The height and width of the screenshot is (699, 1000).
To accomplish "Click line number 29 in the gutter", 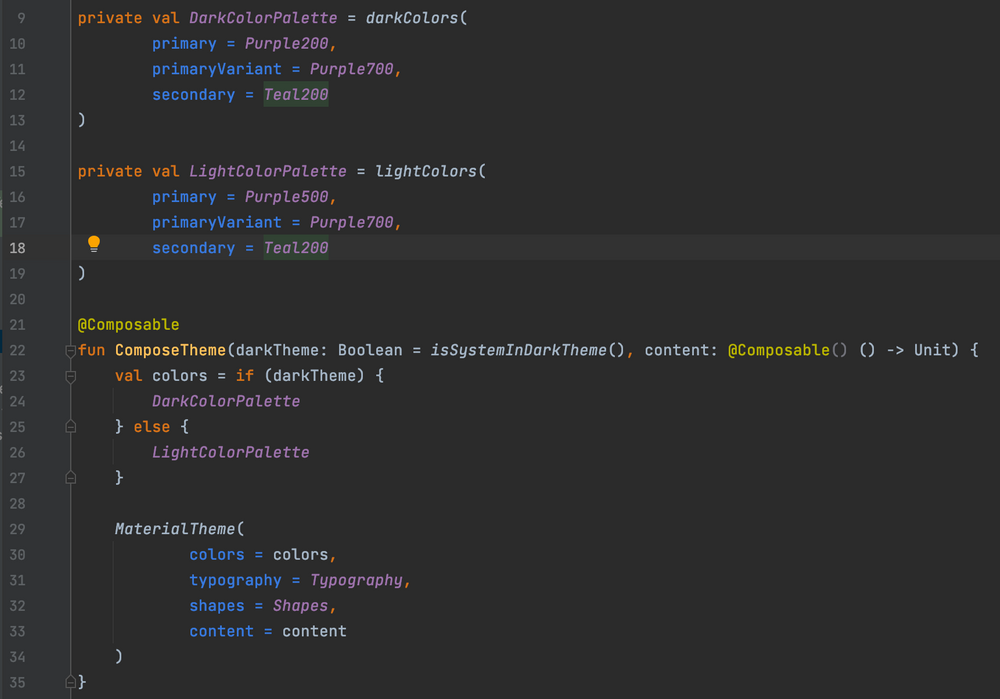I will coord(17,529).
